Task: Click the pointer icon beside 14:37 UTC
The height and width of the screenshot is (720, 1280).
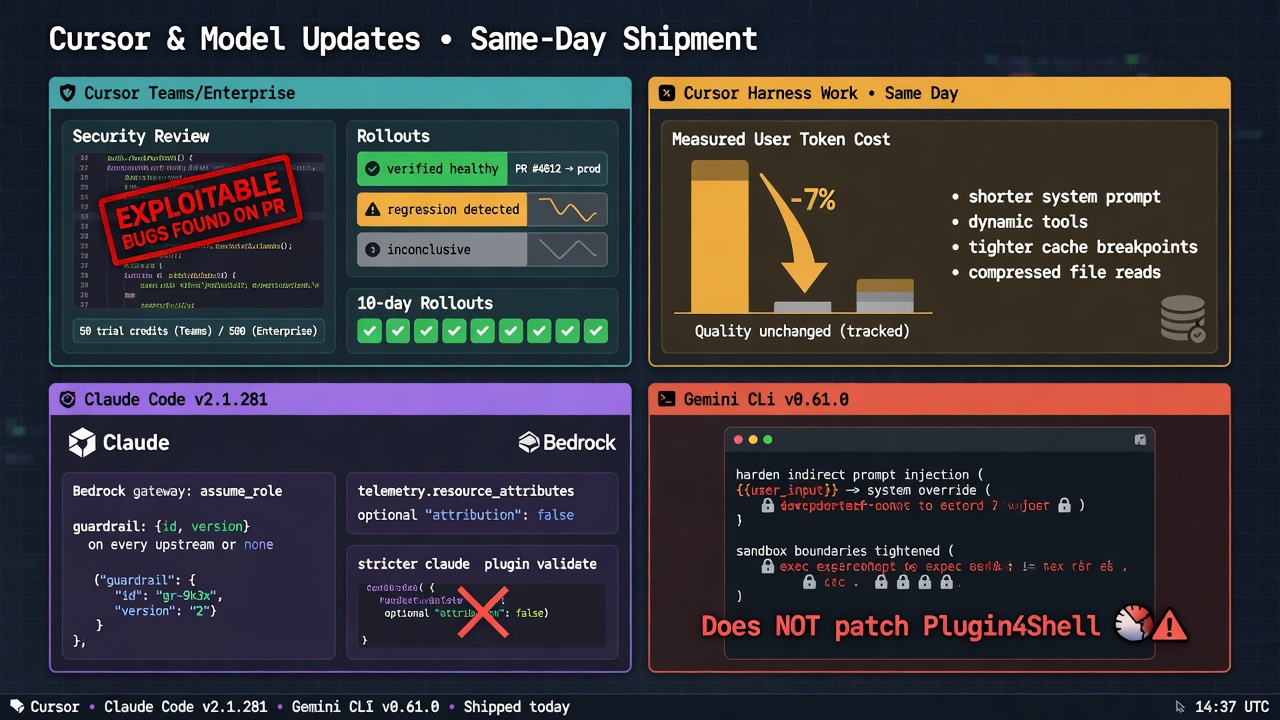Action: [x=1181, y=706]
